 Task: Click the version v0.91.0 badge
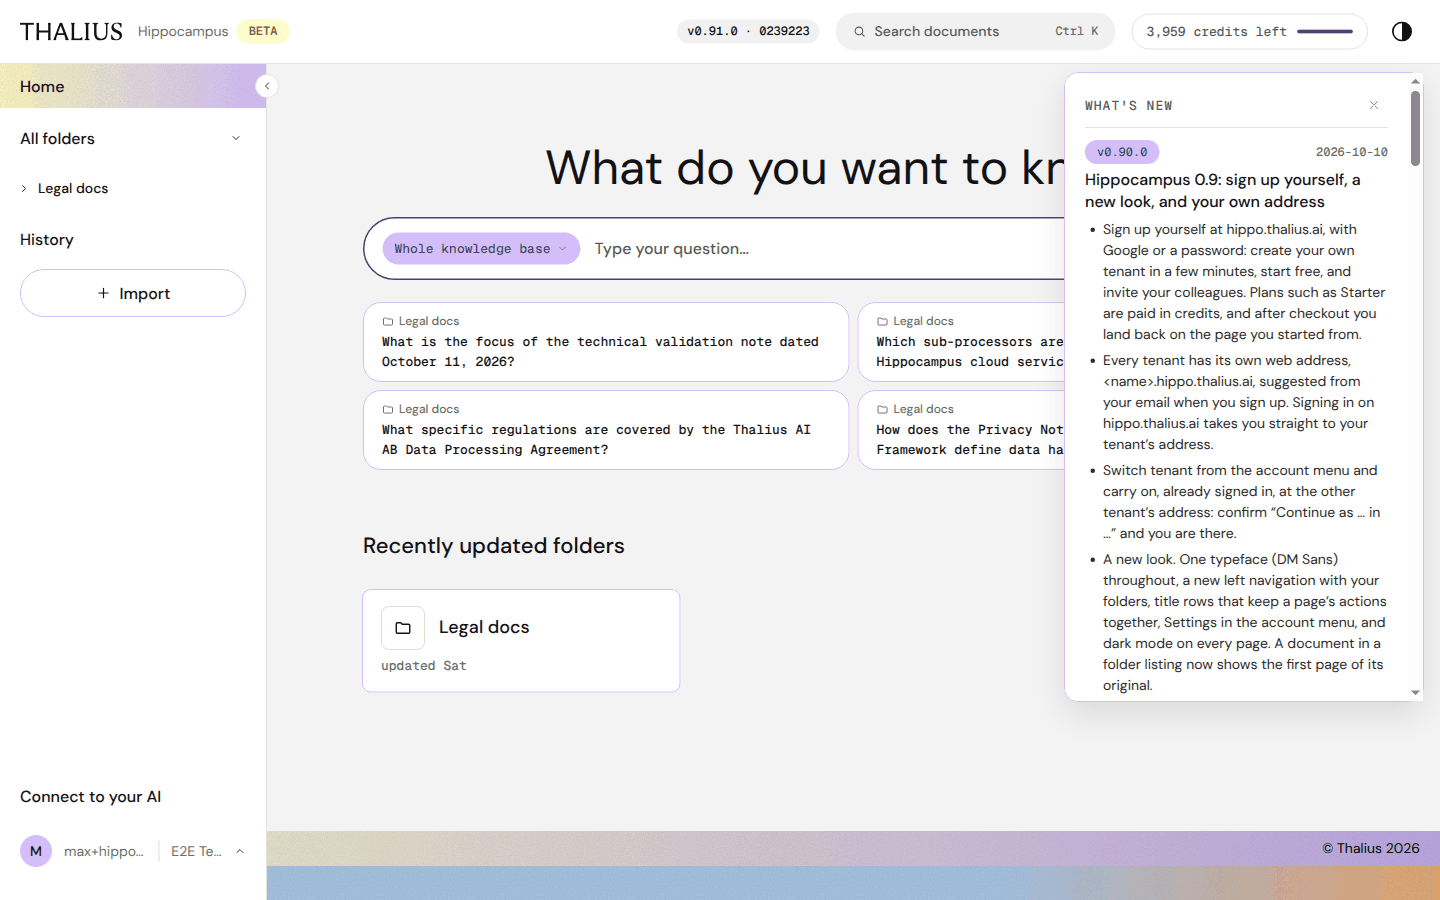point(748,31)
